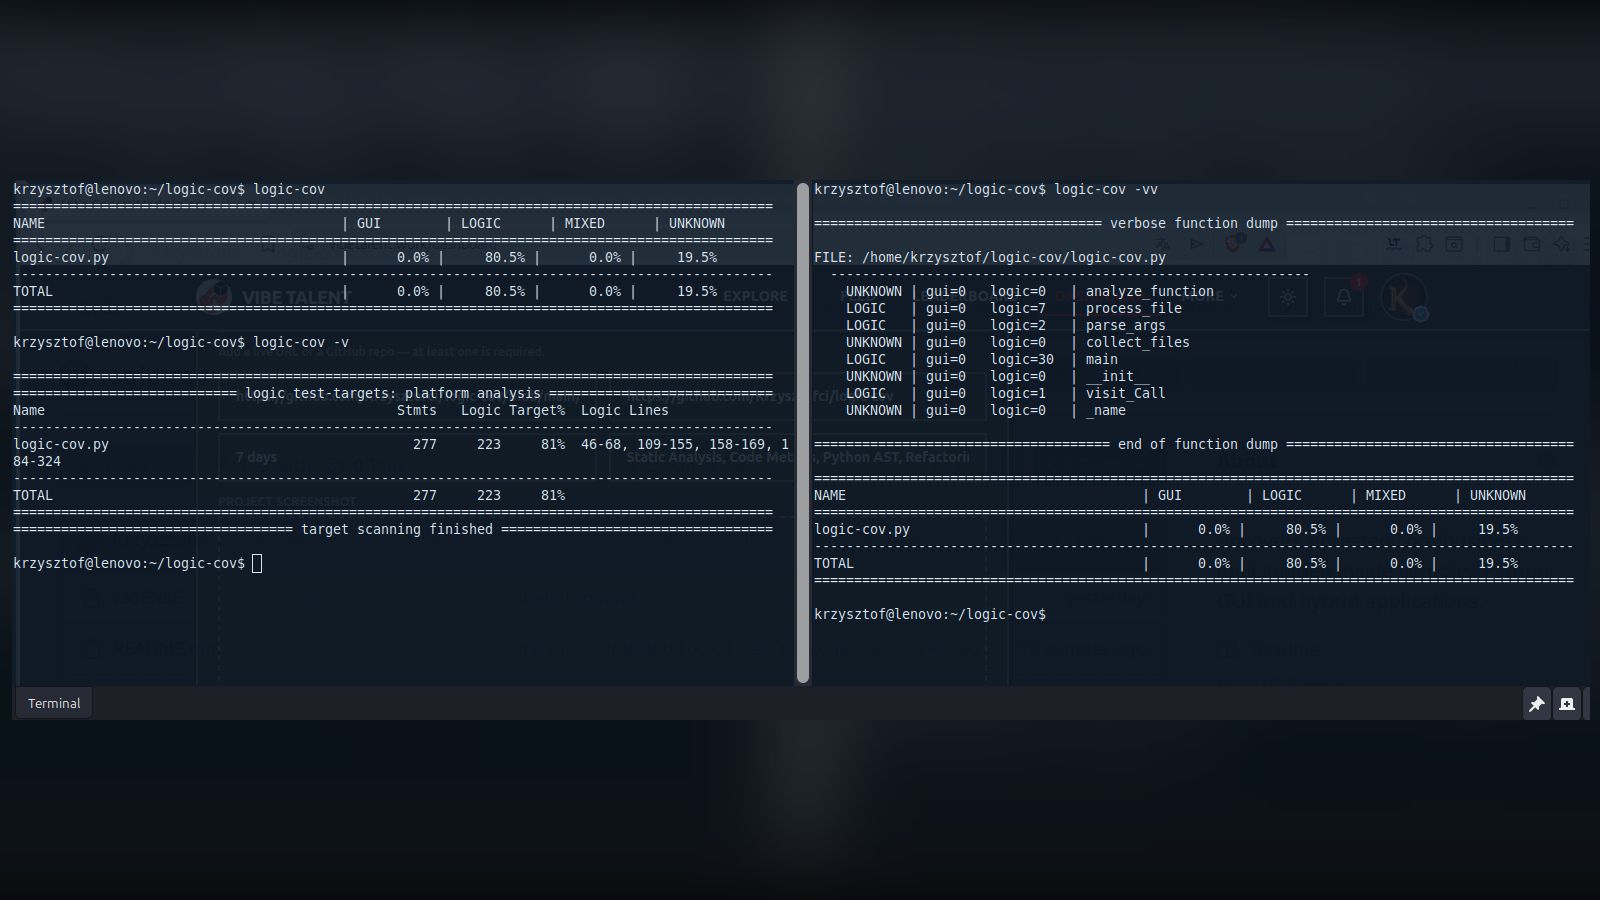Click the 'logic-cov -v' command text
The height and width of the screenshot is (900, 1600).
point(301,342)
